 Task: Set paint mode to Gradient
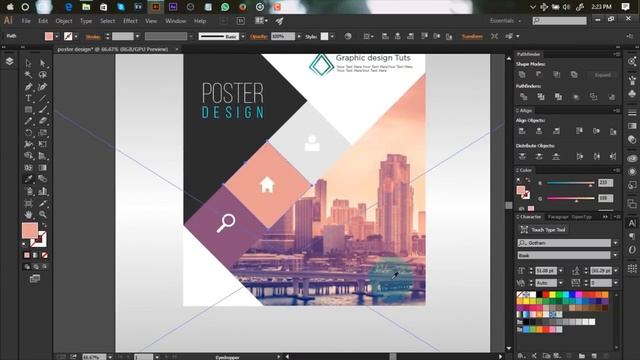click(36, 255)
